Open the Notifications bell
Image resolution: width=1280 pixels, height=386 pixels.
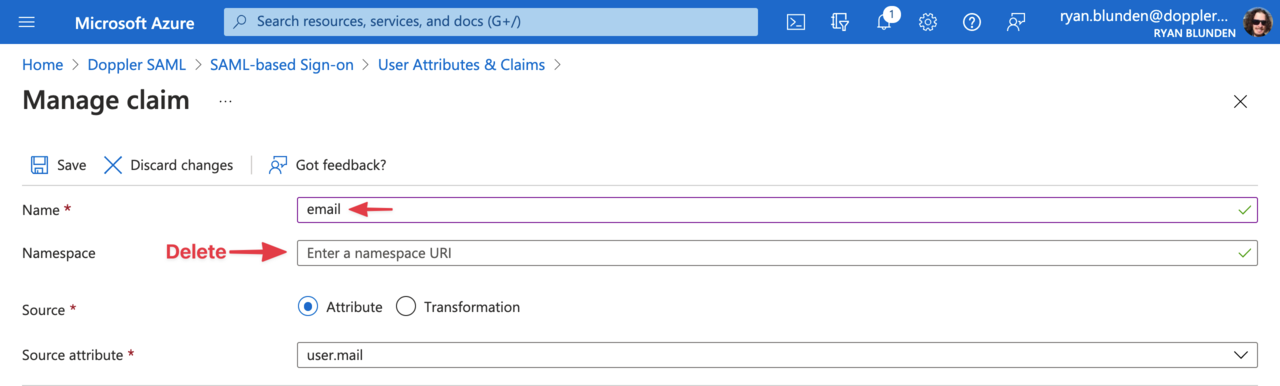[x=885, y=22]
